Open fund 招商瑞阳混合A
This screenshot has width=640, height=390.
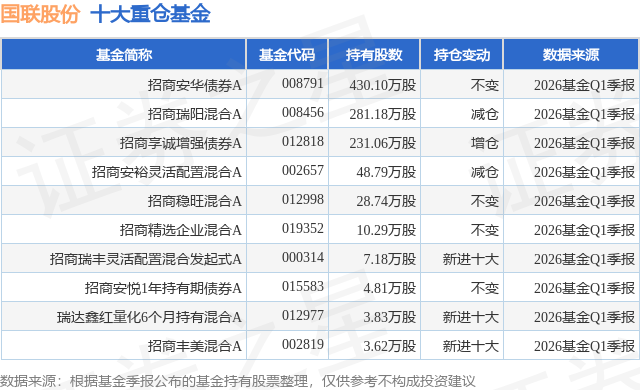coord(195,114)
